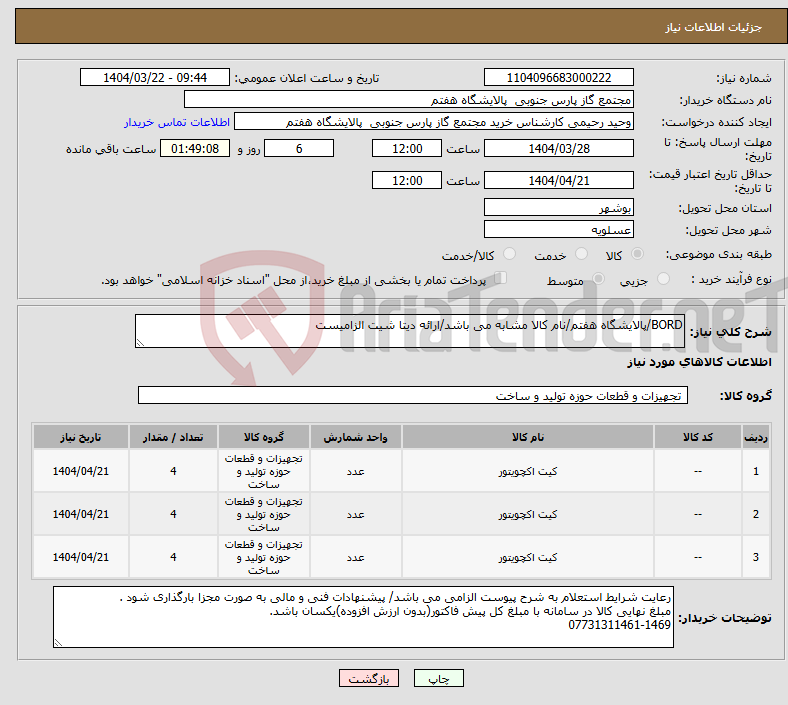The height and width of the screenshot is (705, 788).
Task: Click کیت اکچویتور in row 2
Action: coord(528,514)
